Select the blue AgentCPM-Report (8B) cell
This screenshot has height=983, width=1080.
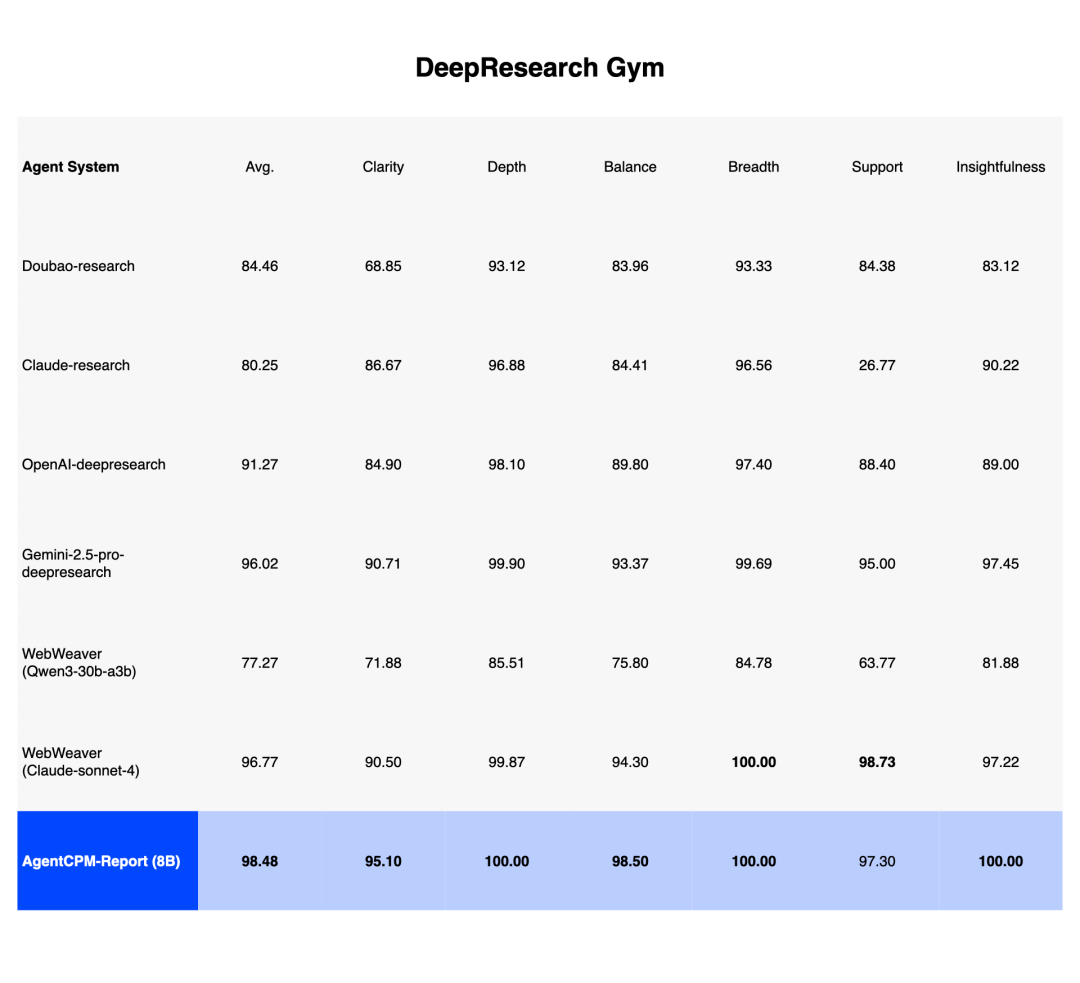107,861
